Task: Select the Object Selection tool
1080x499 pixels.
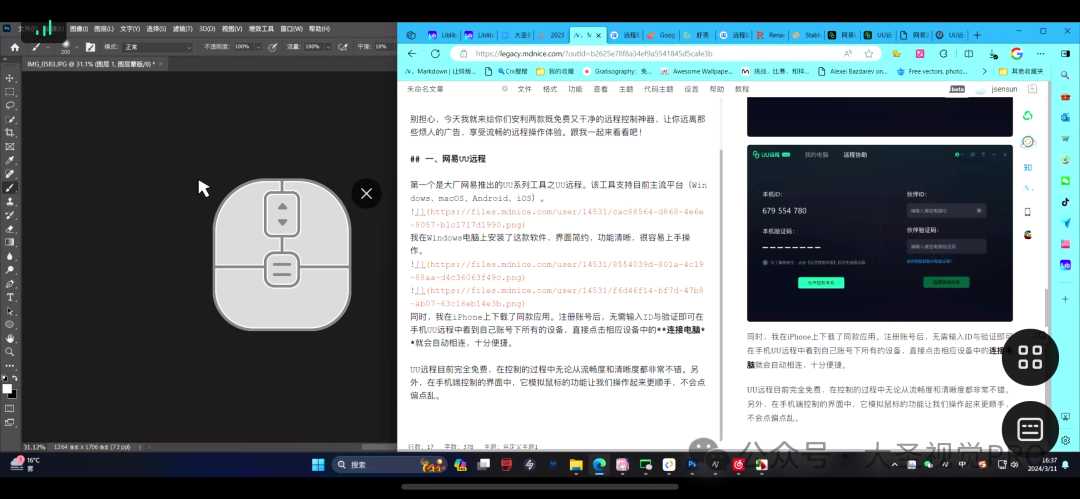Action: click(x=10, y=119)
